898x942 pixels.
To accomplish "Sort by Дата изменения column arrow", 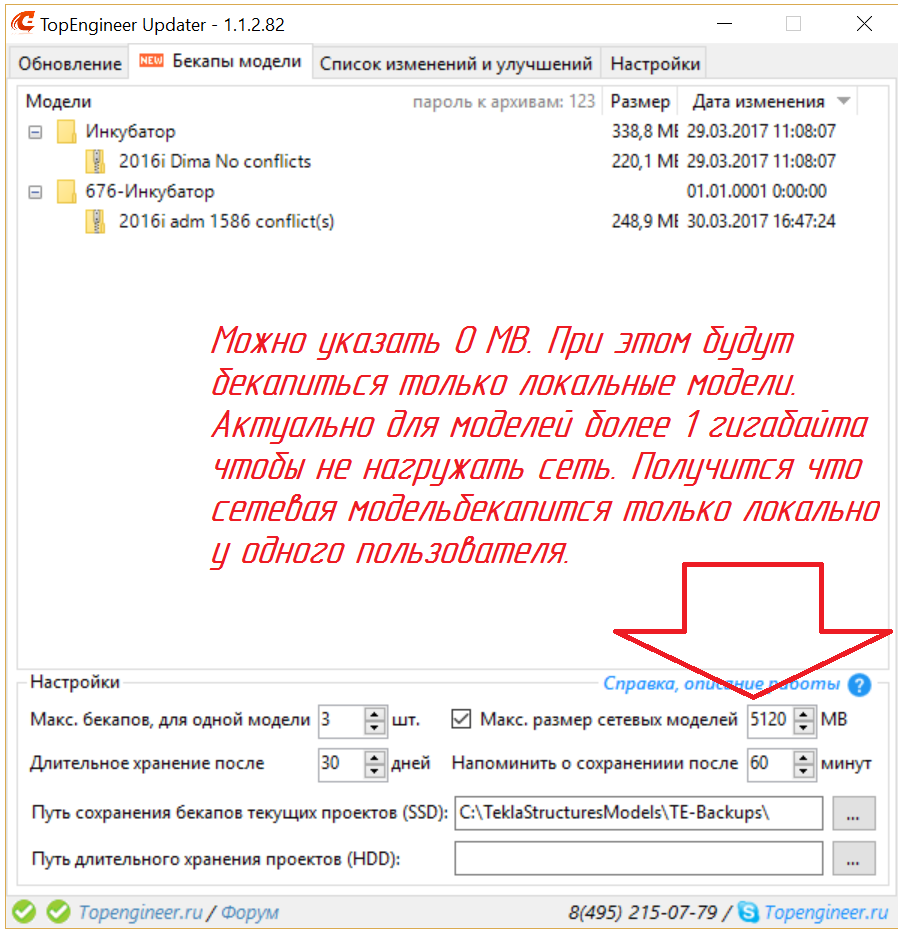I will pos(844,101).
